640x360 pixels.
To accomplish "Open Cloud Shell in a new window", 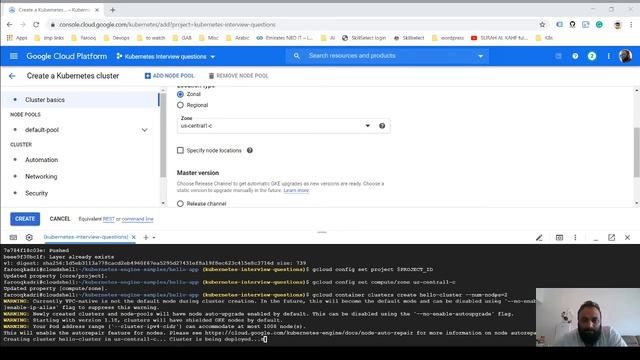I will pos(611,238).
